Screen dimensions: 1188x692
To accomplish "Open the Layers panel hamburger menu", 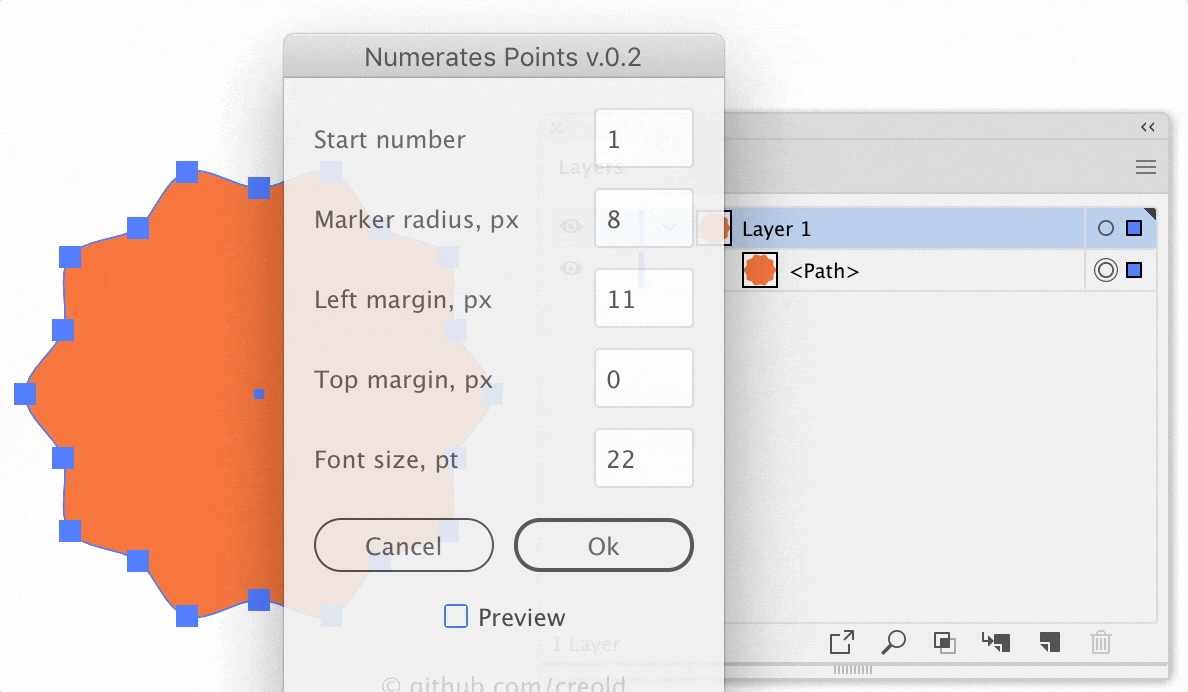I will pyautogui.click(x=1146, y=167).
